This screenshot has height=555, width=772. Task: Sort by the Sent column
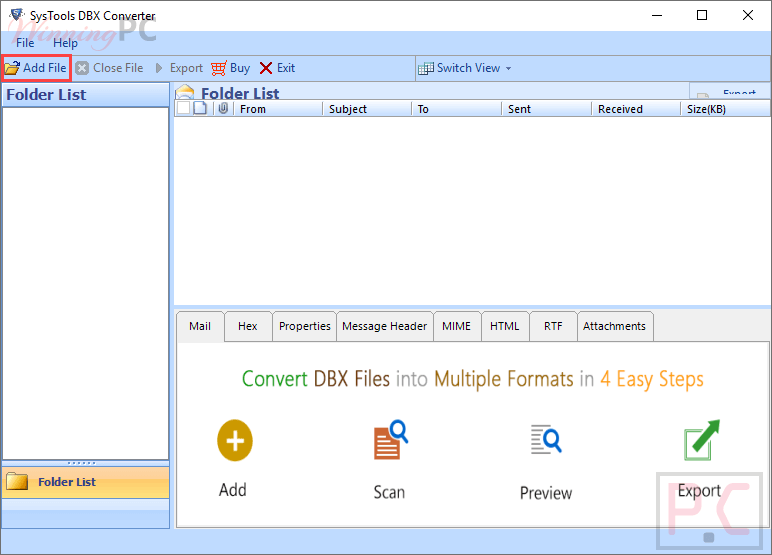click(x=547, y=109)
